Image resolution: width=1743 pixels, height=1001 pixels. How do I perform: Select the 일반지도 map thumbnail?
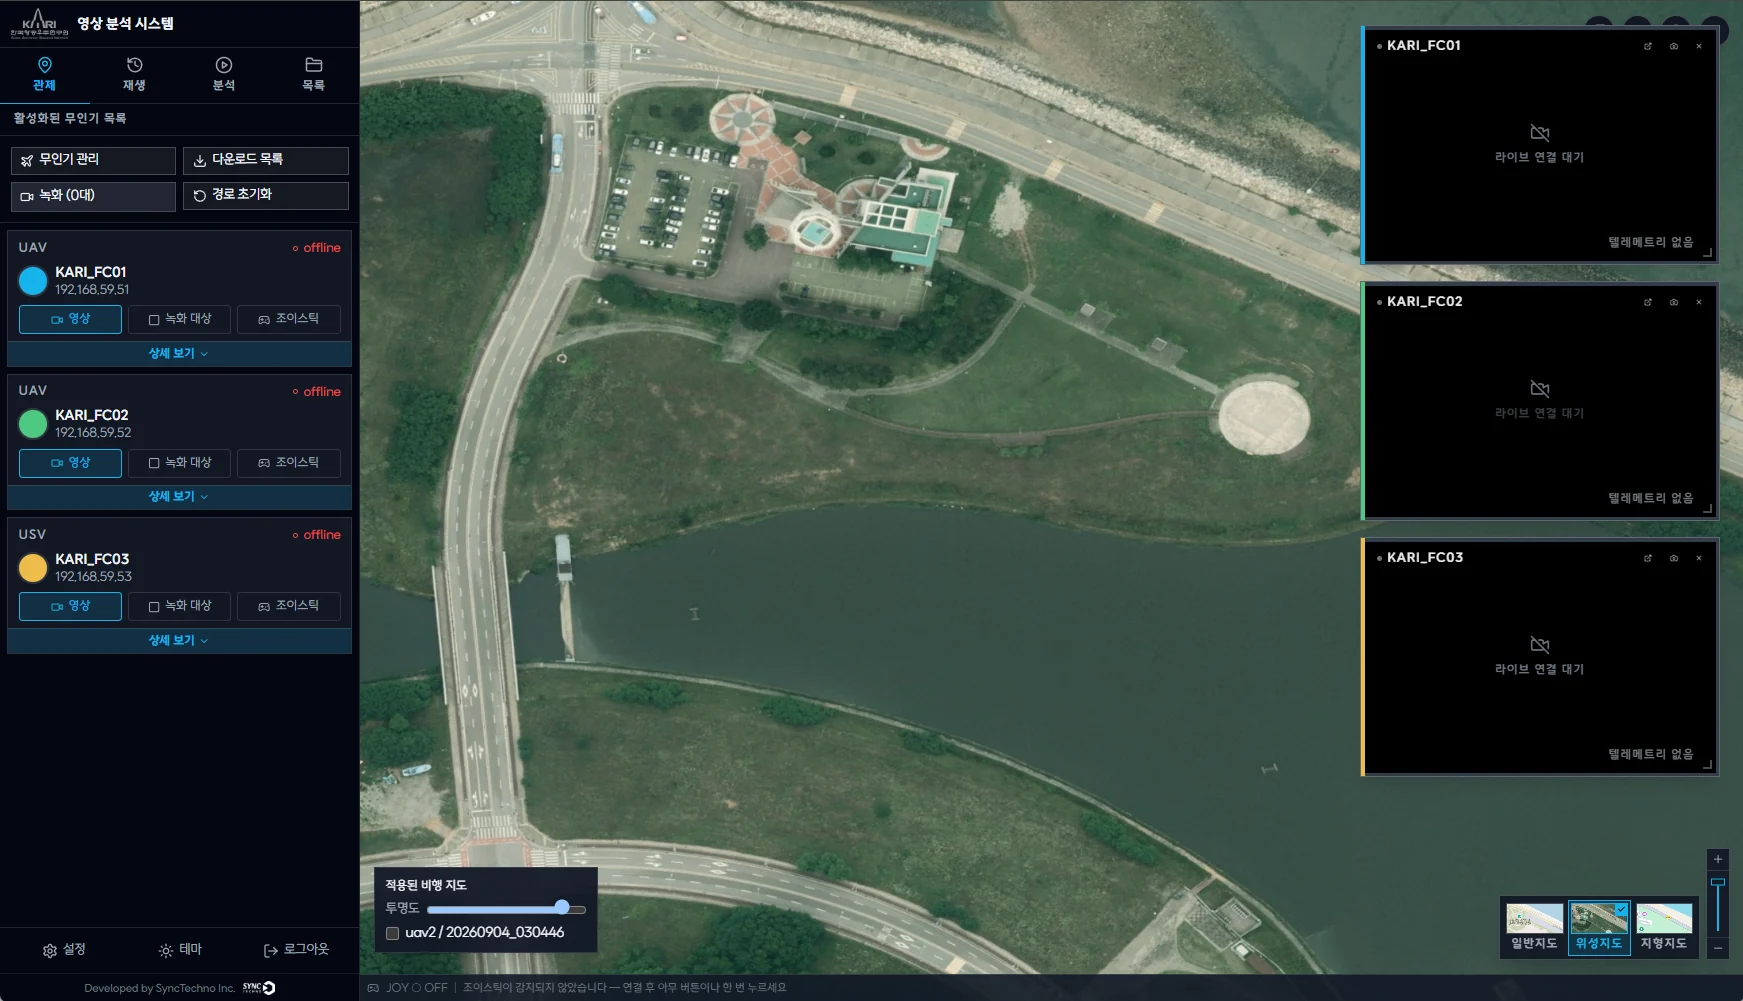coord(1534,928)
